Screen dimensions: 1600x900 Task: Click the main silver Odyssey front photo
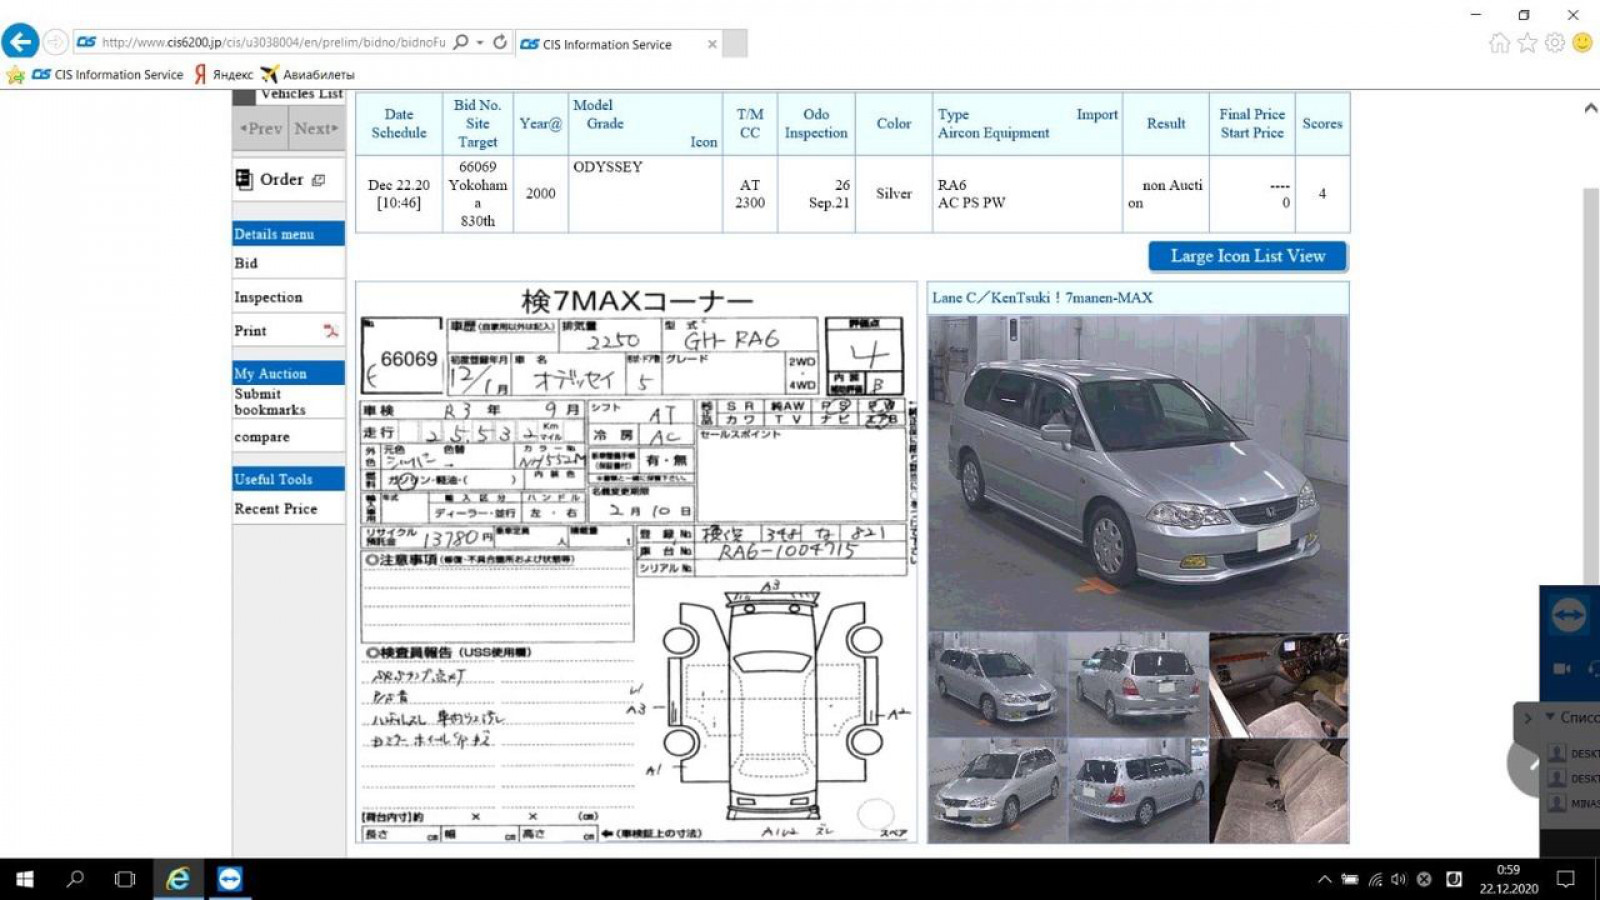1138,473
